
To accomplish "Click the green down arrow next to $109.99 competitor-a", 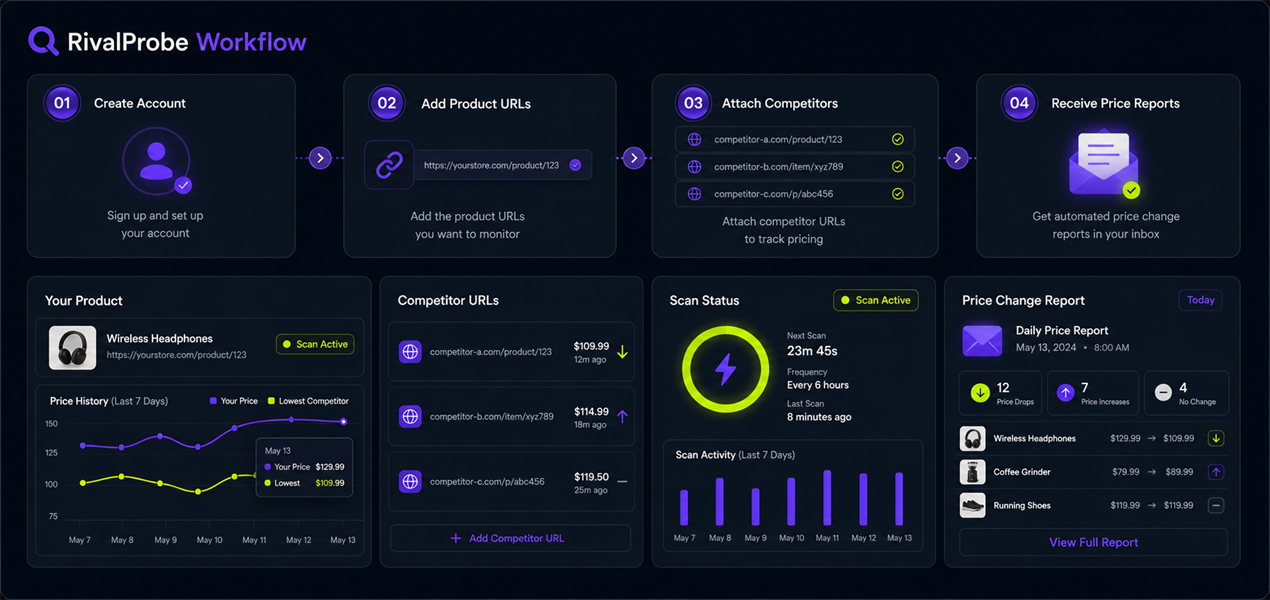I will point(622,352).
